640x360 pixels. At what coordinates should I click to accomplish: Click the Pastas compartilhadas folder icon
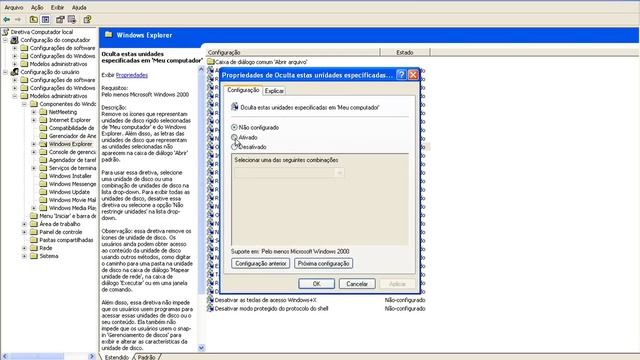coord(34,240)
